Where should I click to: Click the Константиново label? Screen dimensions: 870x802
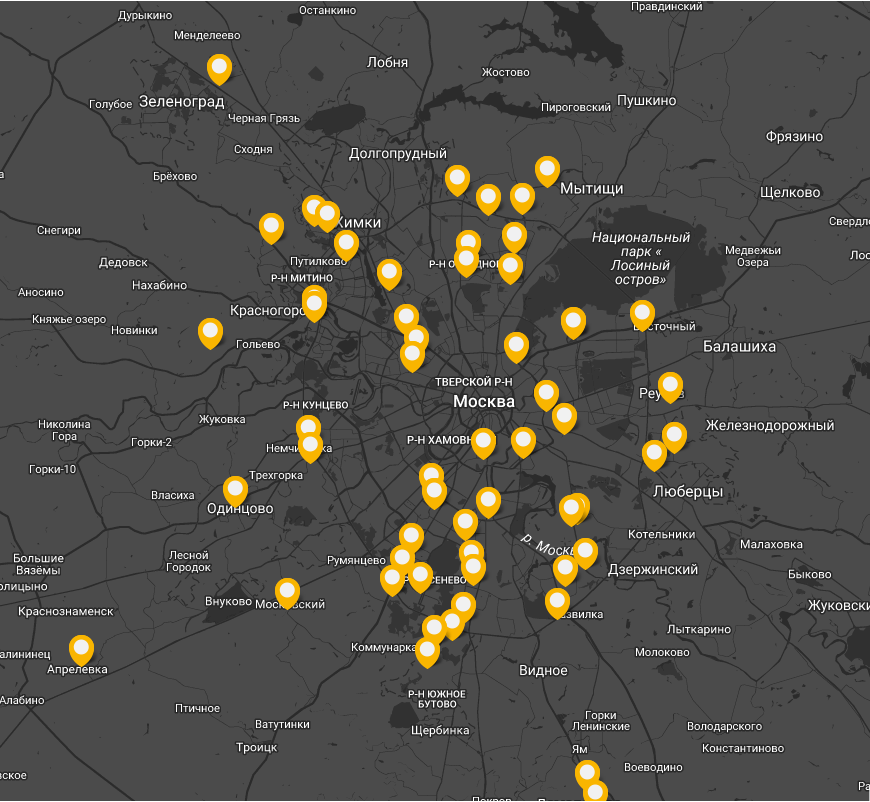tap(743, 749)
